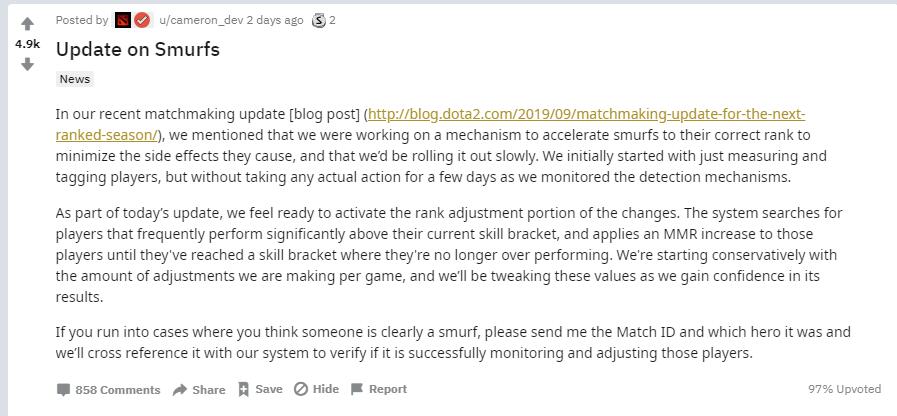This screenshot has height=416, width=897.
Task: Downvote the post with the down arrow
Action: [27, 65]
